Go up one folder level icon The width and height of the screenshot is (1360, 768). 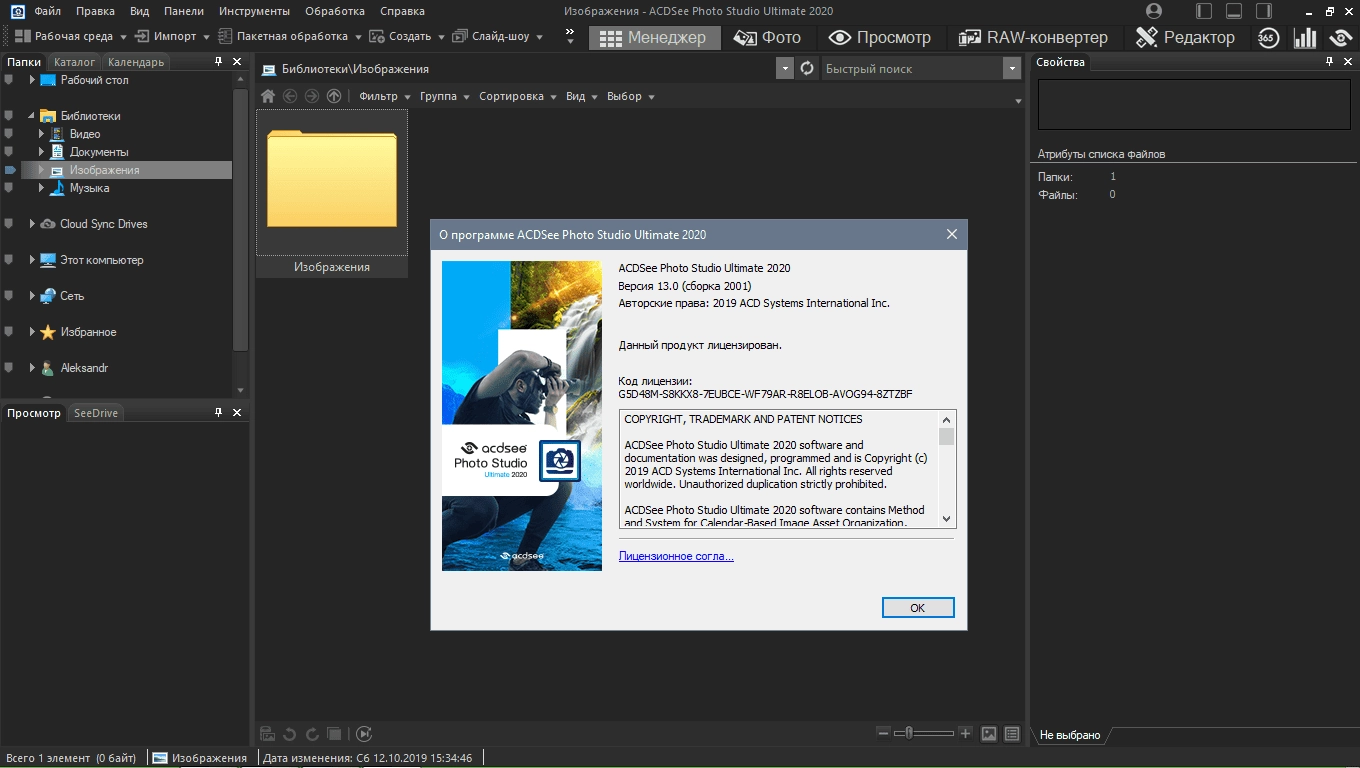point(334,96)
